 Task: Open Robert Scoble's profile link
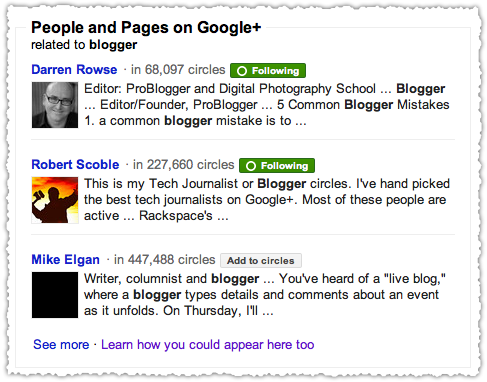(75, 165)
